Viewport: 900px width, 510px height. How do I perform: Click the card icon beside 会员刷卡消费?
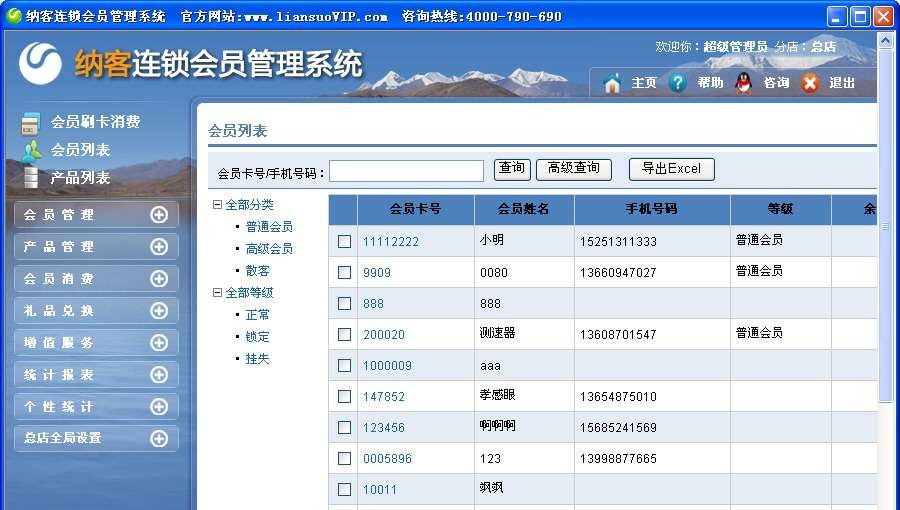[30, 123]
